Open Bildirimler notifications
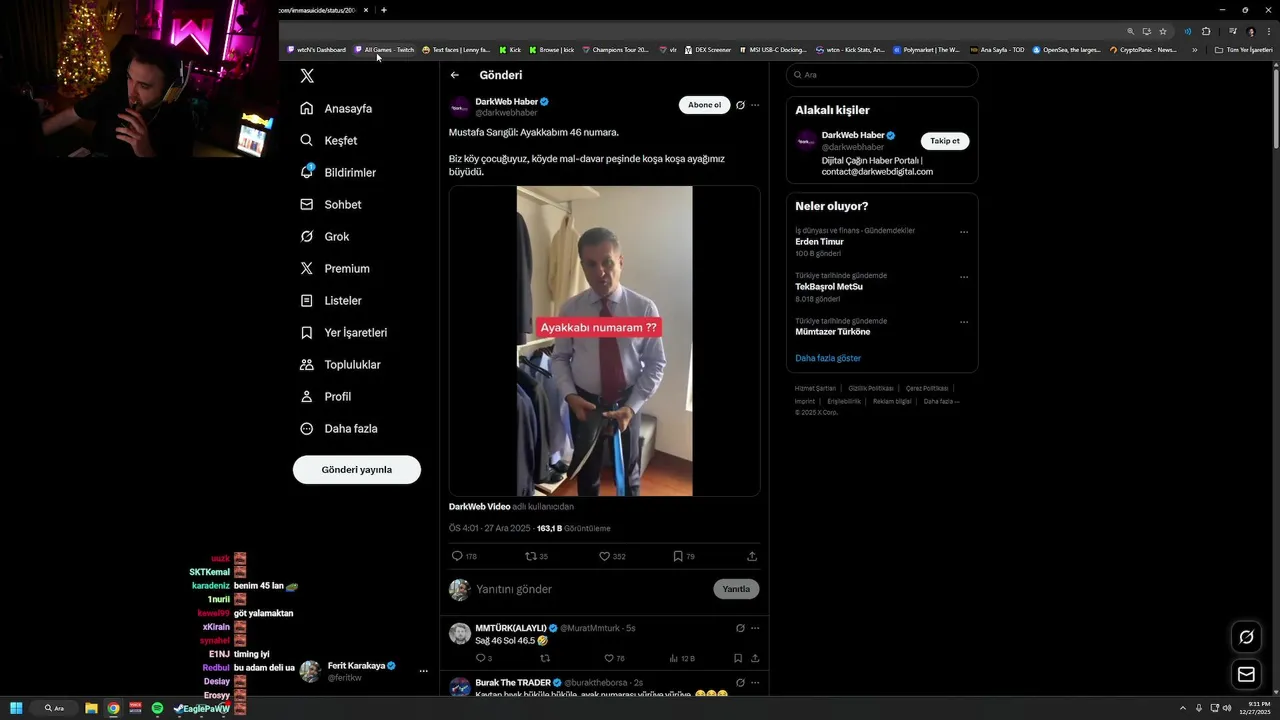 pos(338,172)
